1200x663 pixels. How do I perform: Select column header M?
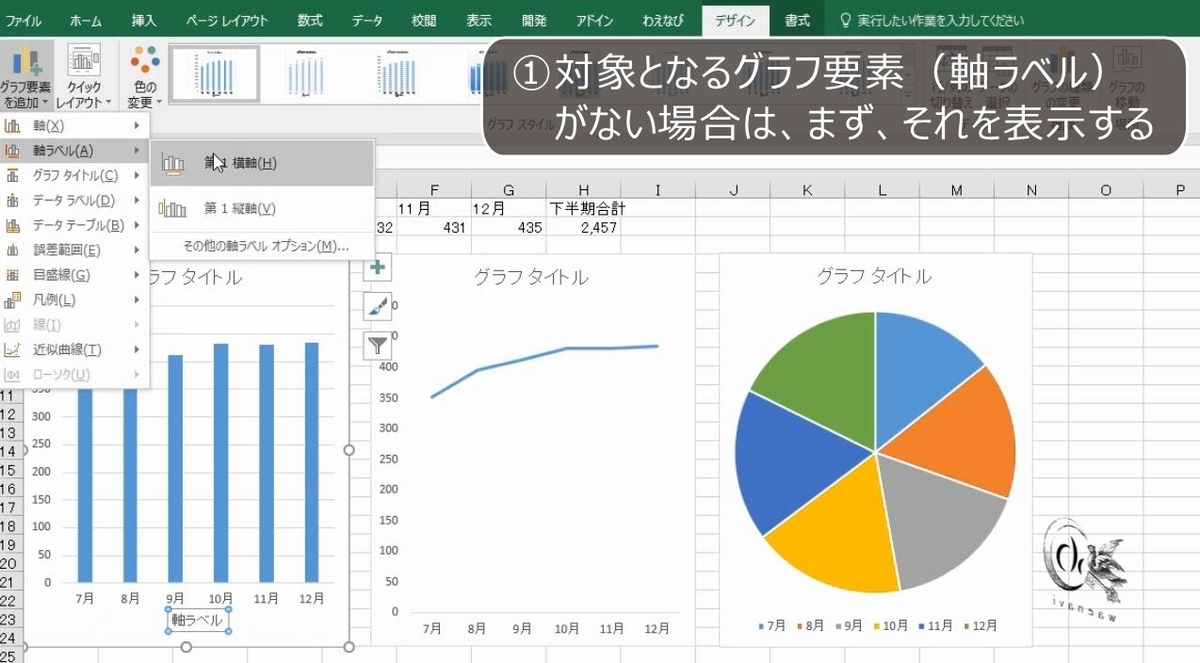coord(957,190)
